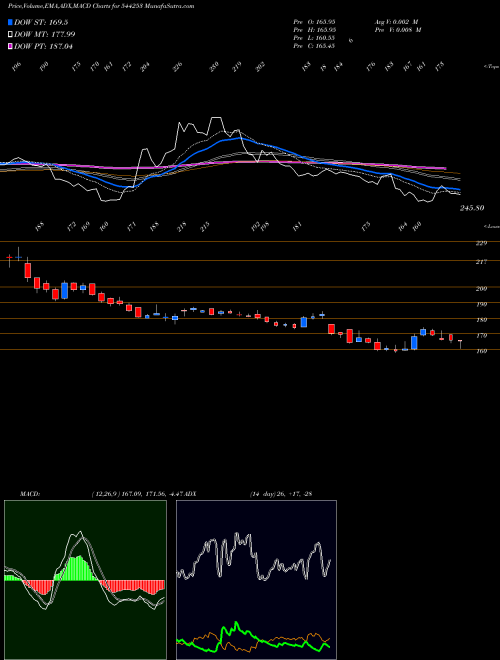
Task: Click the 215 low label
Action: 205,227
